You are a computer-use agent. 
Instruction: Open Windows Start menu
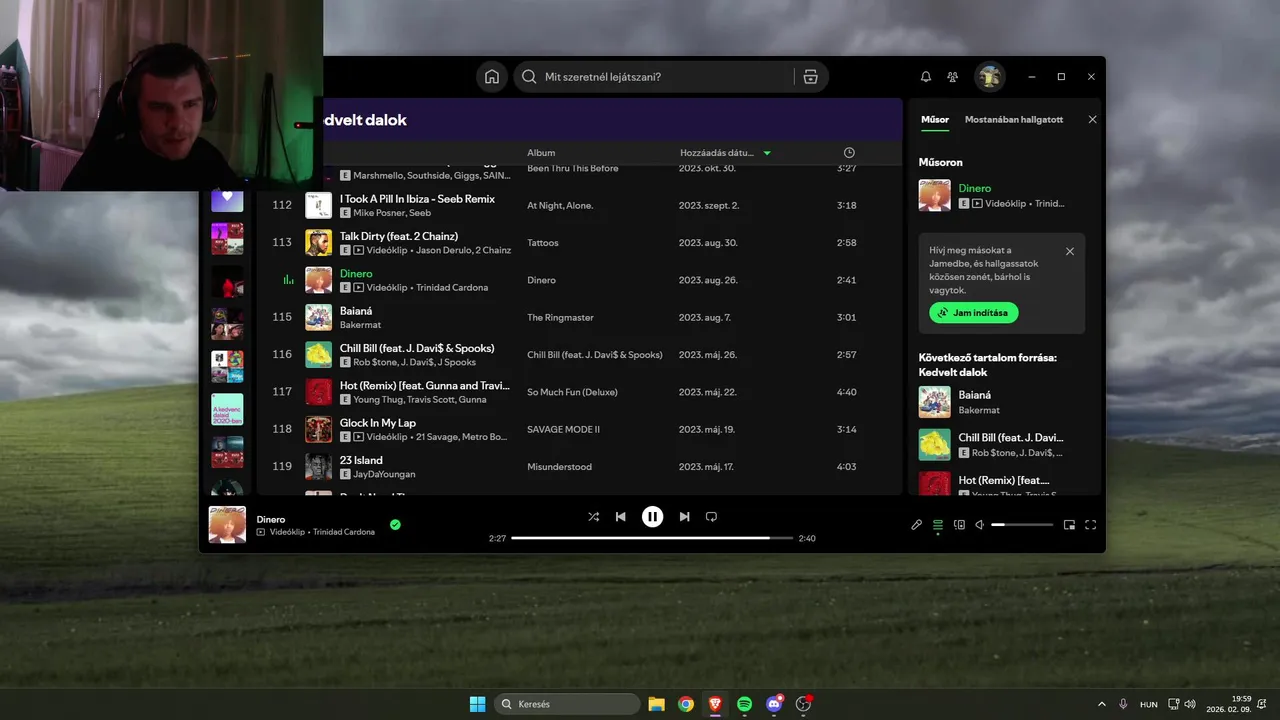tap(478, 704)
